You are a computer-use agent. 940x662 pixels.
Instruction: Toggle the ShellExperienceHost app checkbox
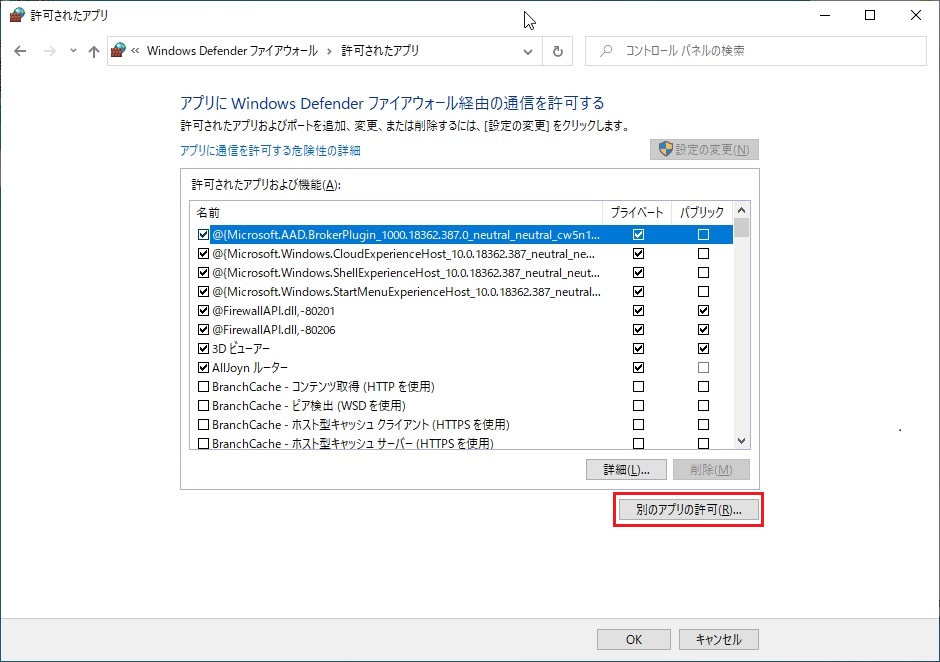tap(203, 273)
